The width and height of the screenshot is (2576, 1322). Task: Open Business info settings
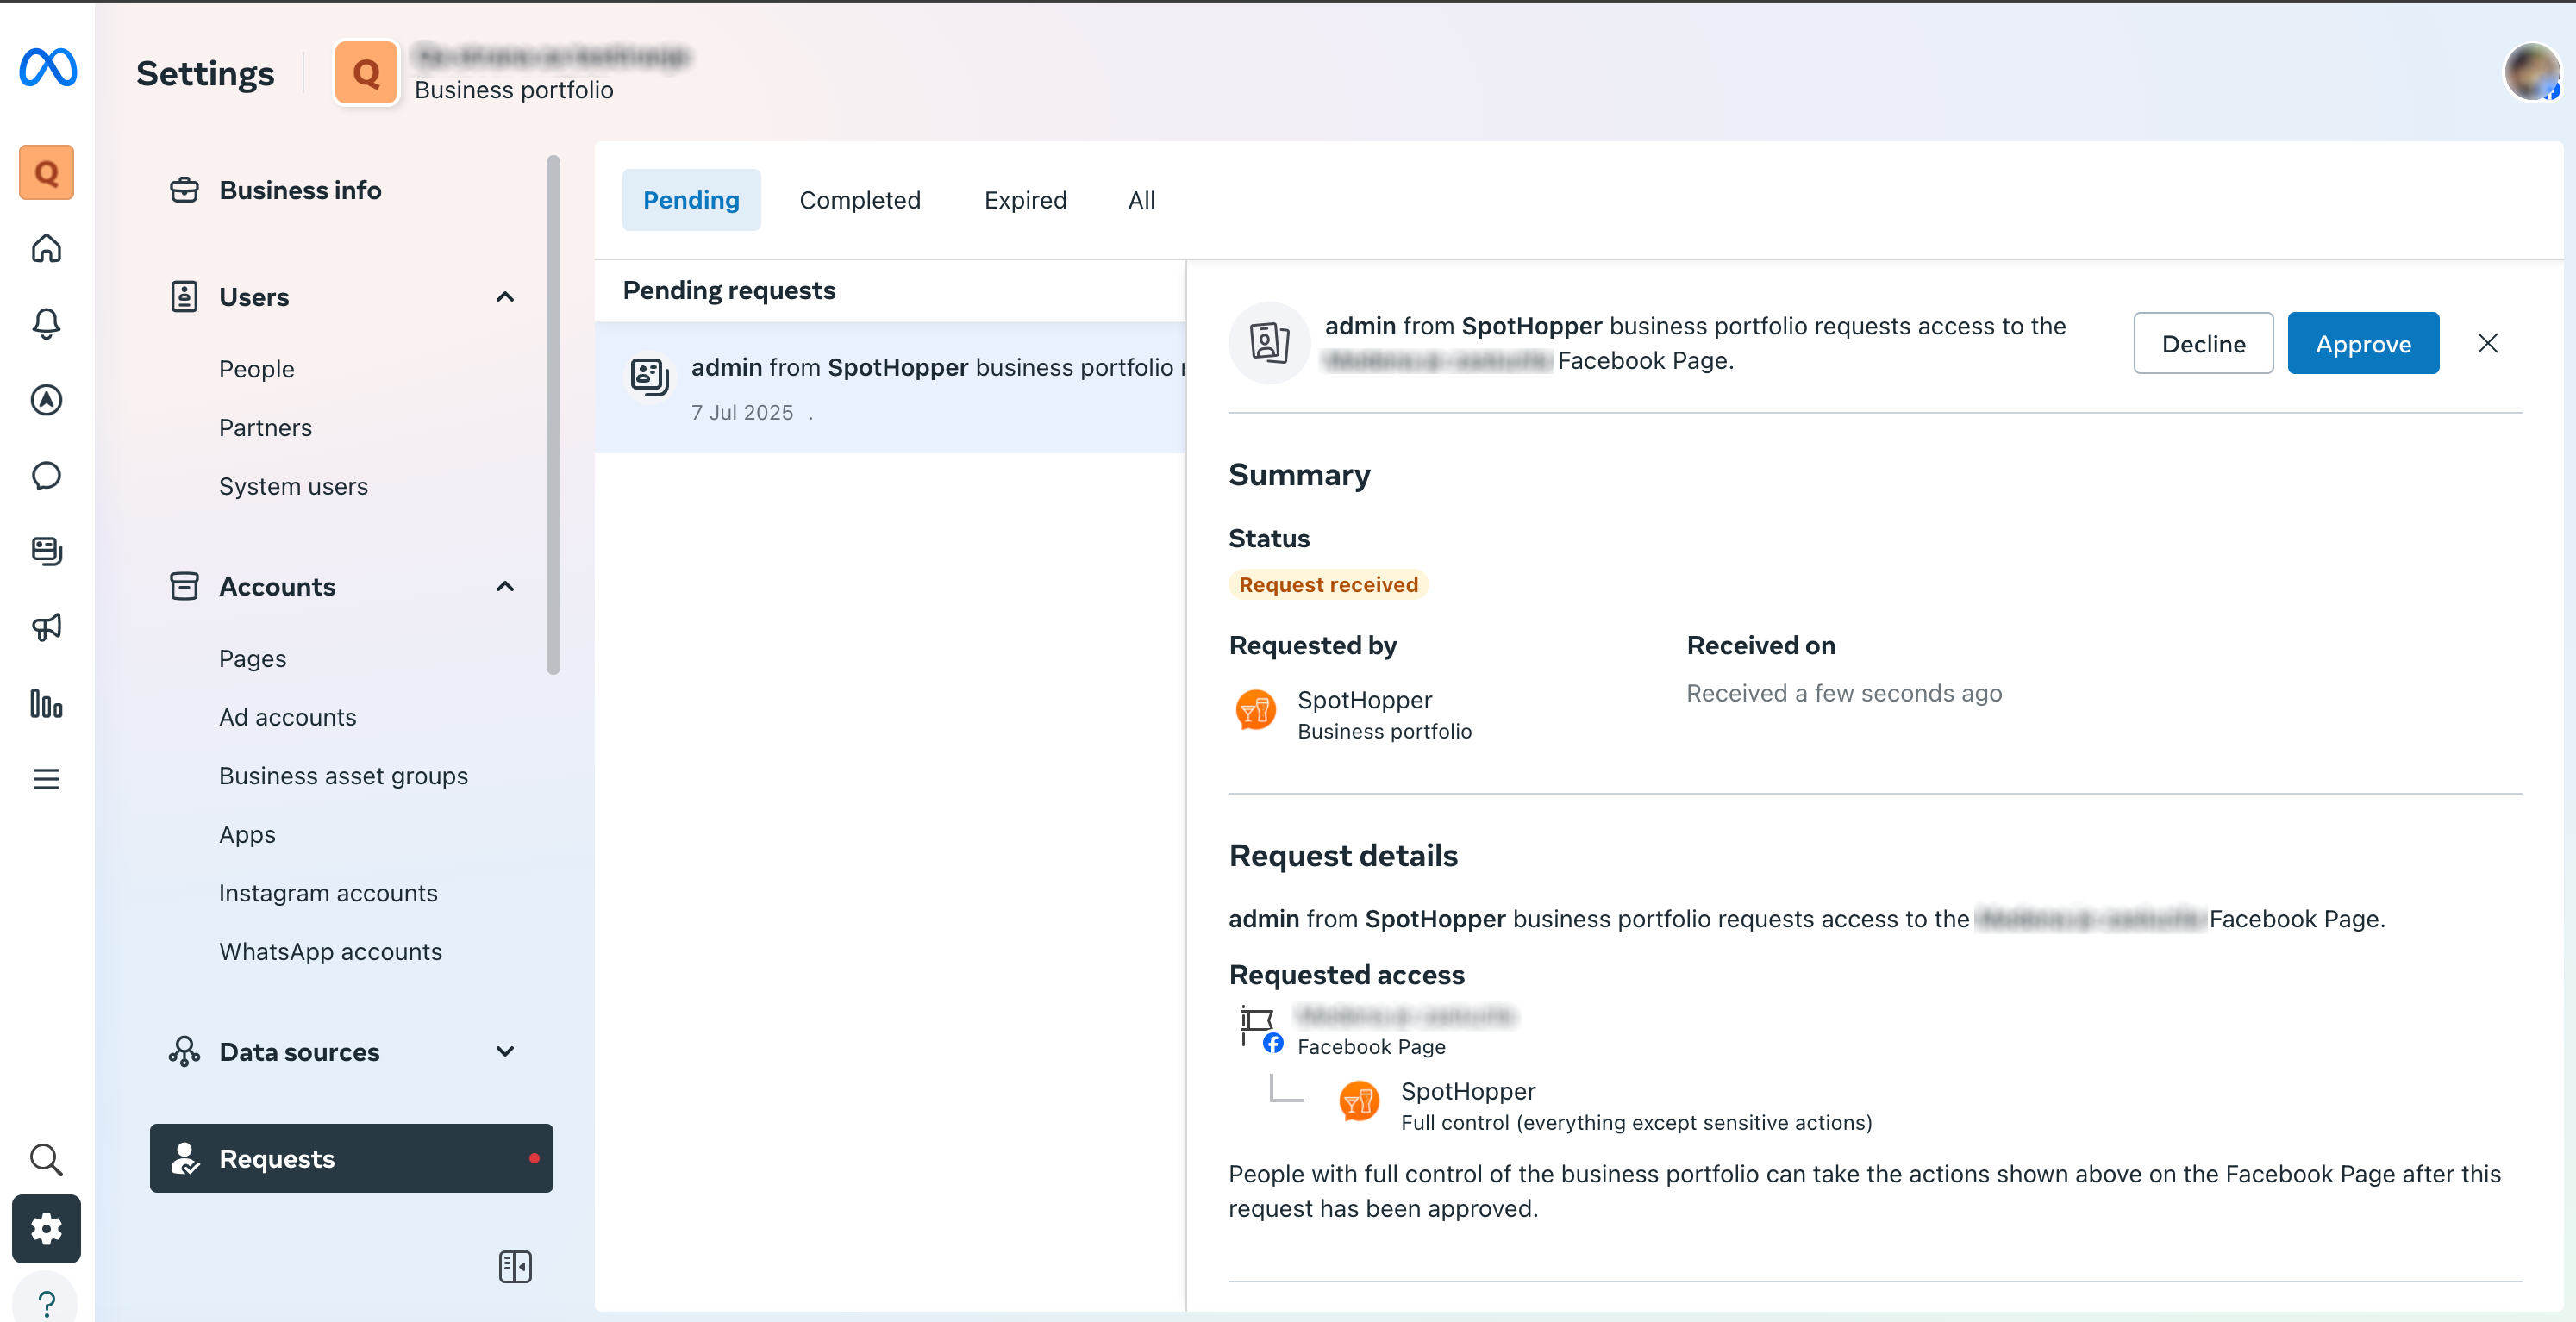tap(299, 190)
